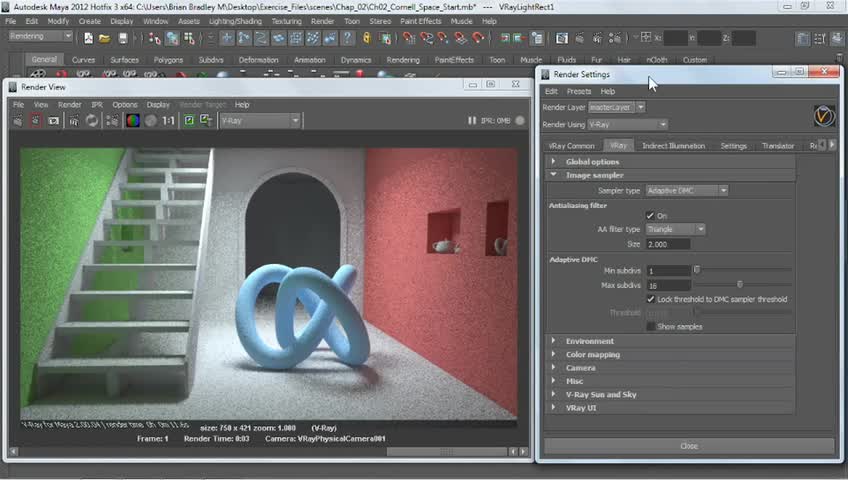Open the AA filter type dropdown
848x480 pixels.
(675, 229)
